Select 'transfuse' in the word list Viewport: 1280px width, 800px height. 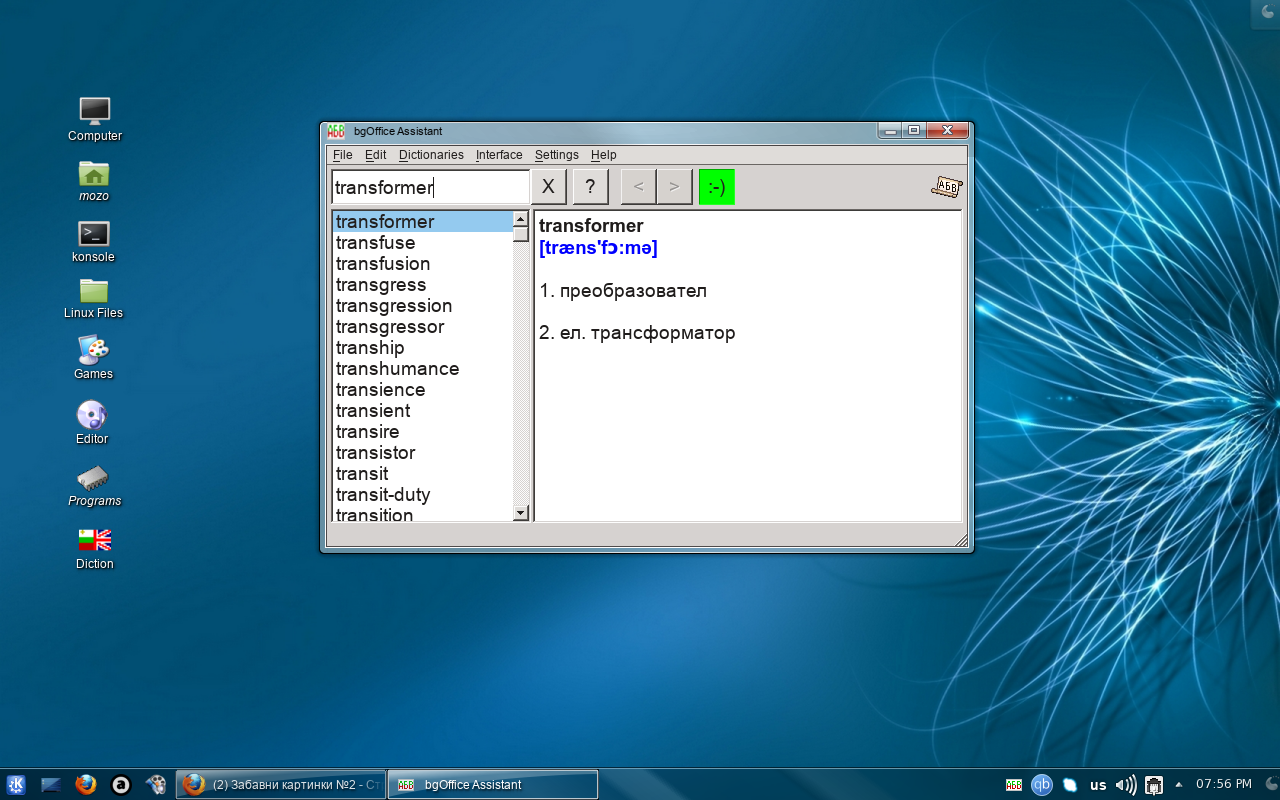(422, 243)
